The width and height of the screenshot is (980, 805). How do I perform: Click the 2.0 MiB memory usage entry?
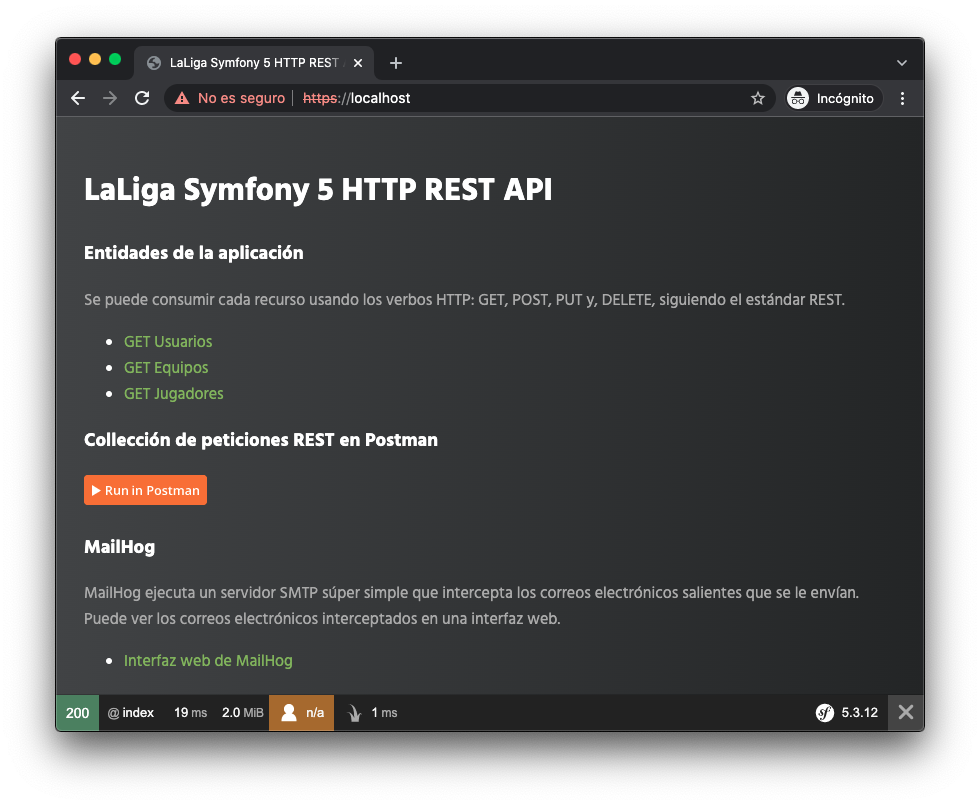[x=242, y=712]
